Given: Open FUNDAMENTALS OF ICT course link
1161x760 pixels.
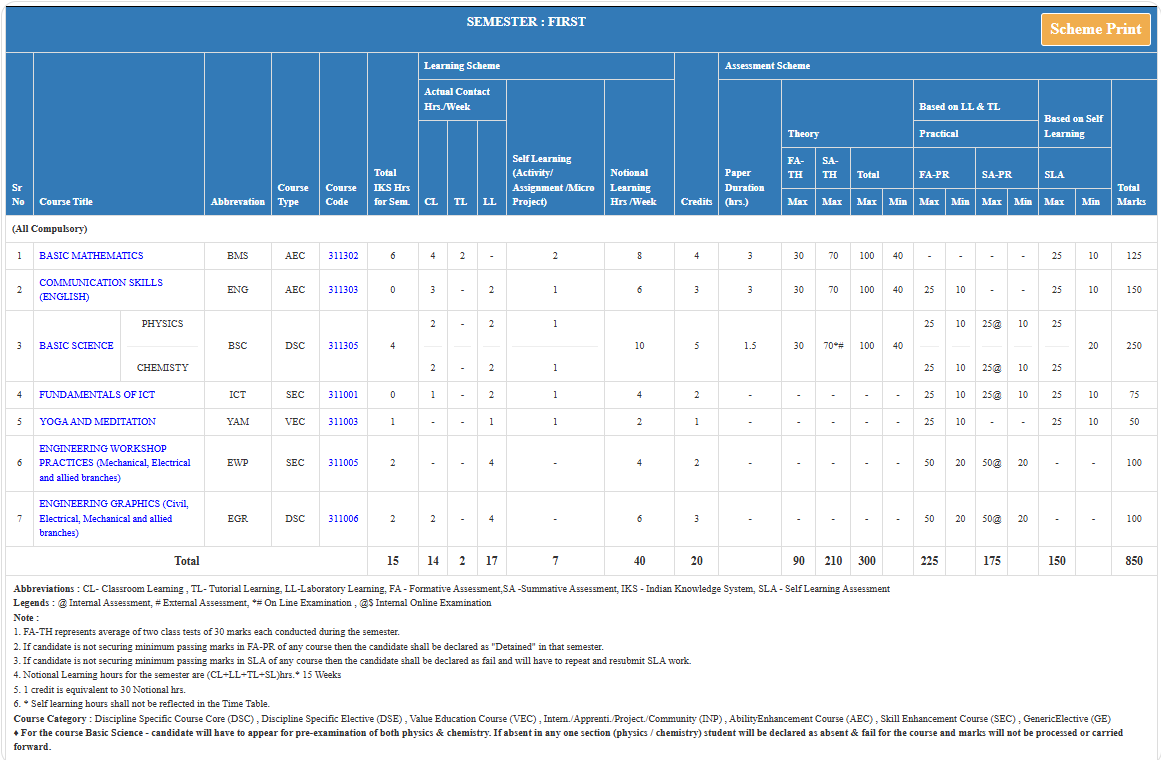Looking at the screenshot, I should (97, 395).
